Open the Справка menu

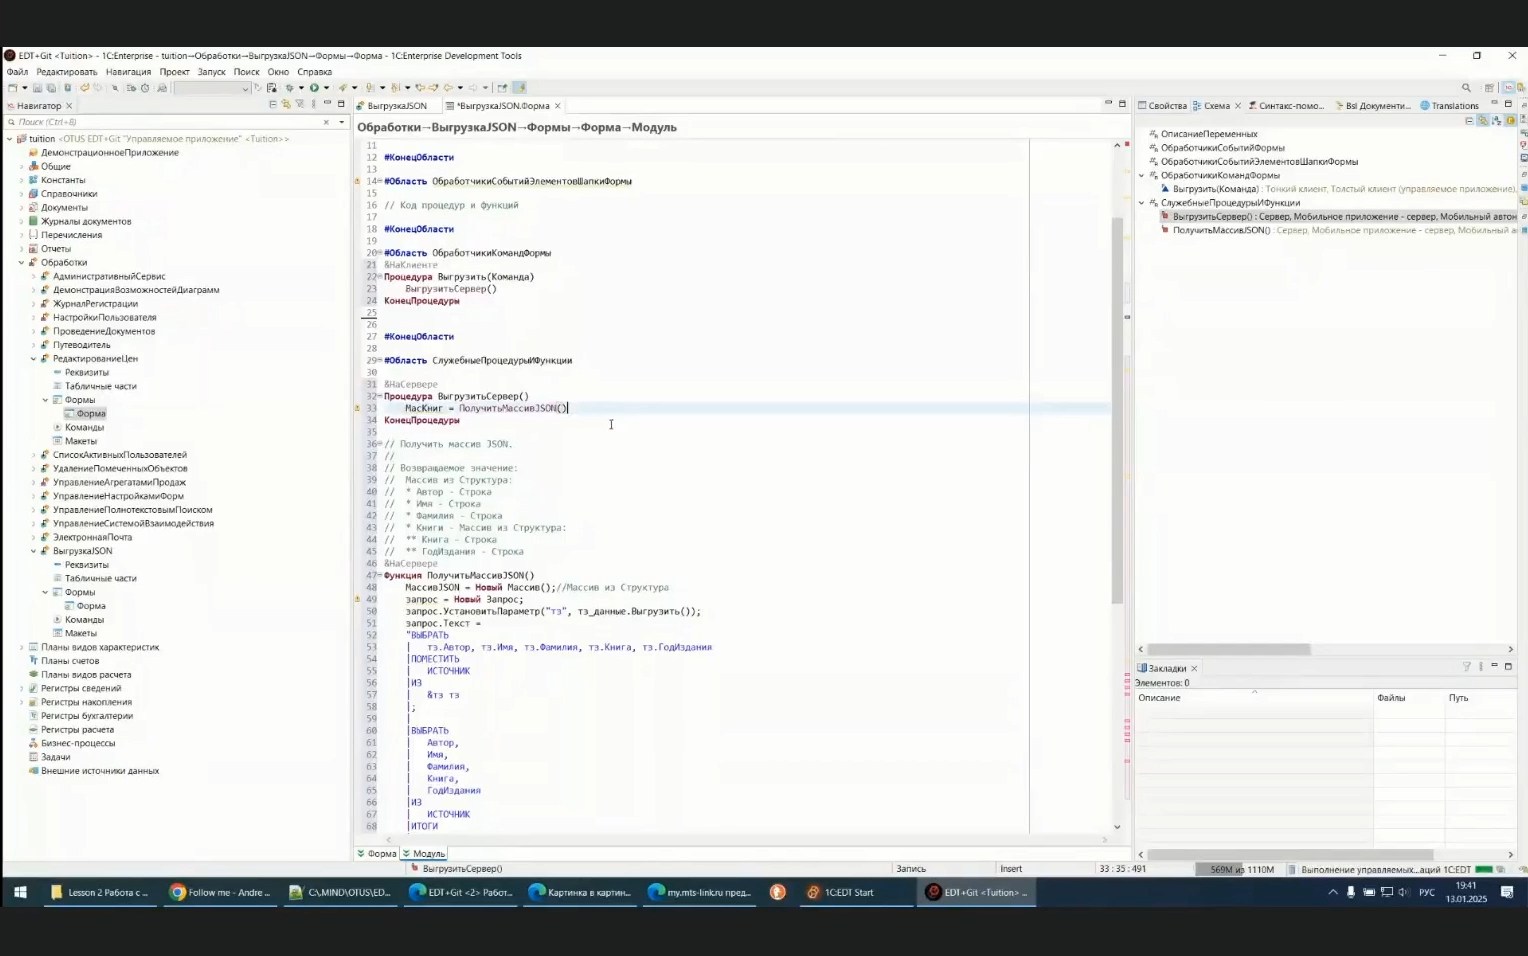314,72
